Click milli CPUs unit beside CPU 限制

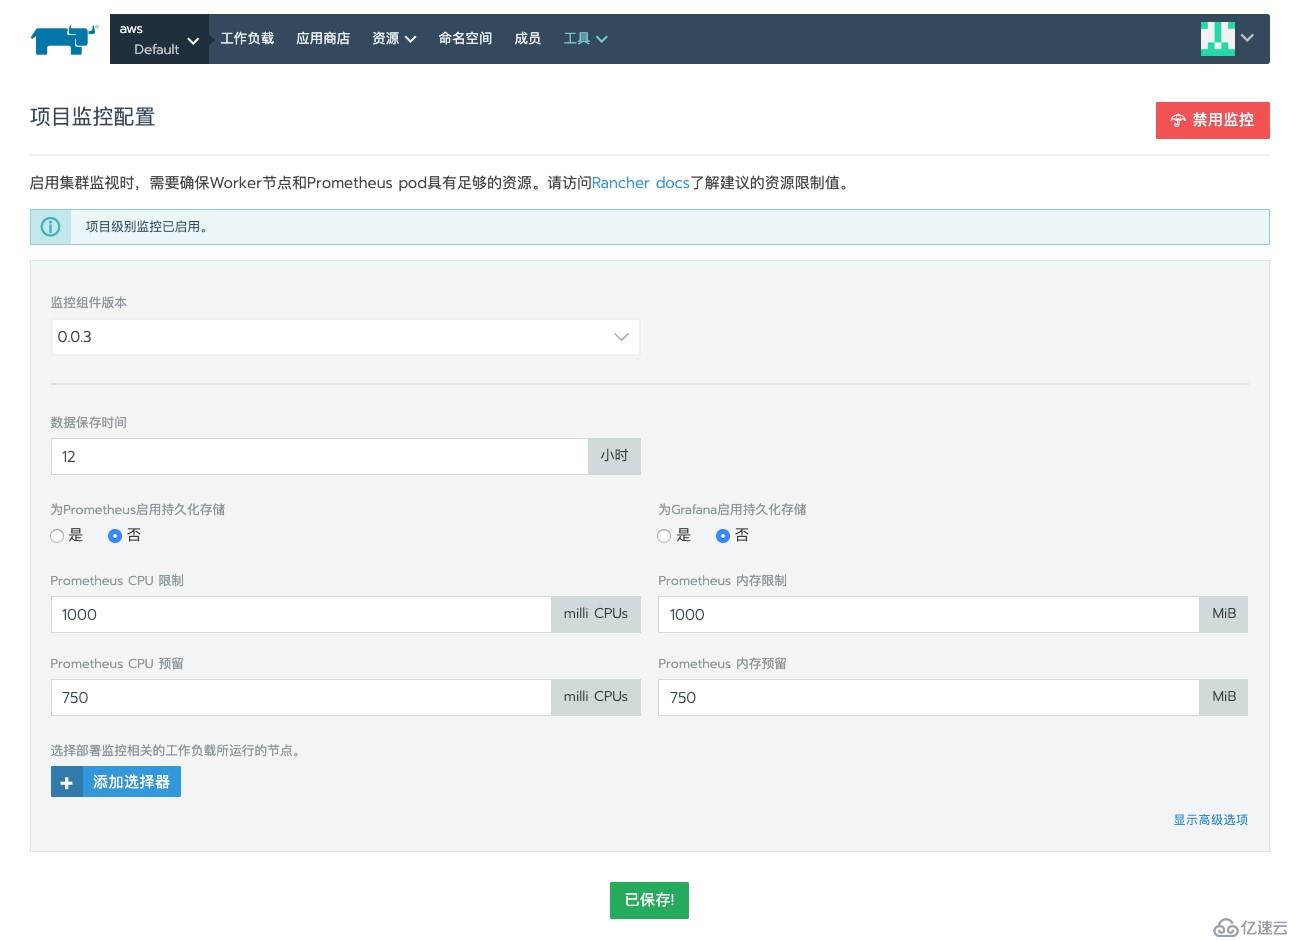click(596, 614)
